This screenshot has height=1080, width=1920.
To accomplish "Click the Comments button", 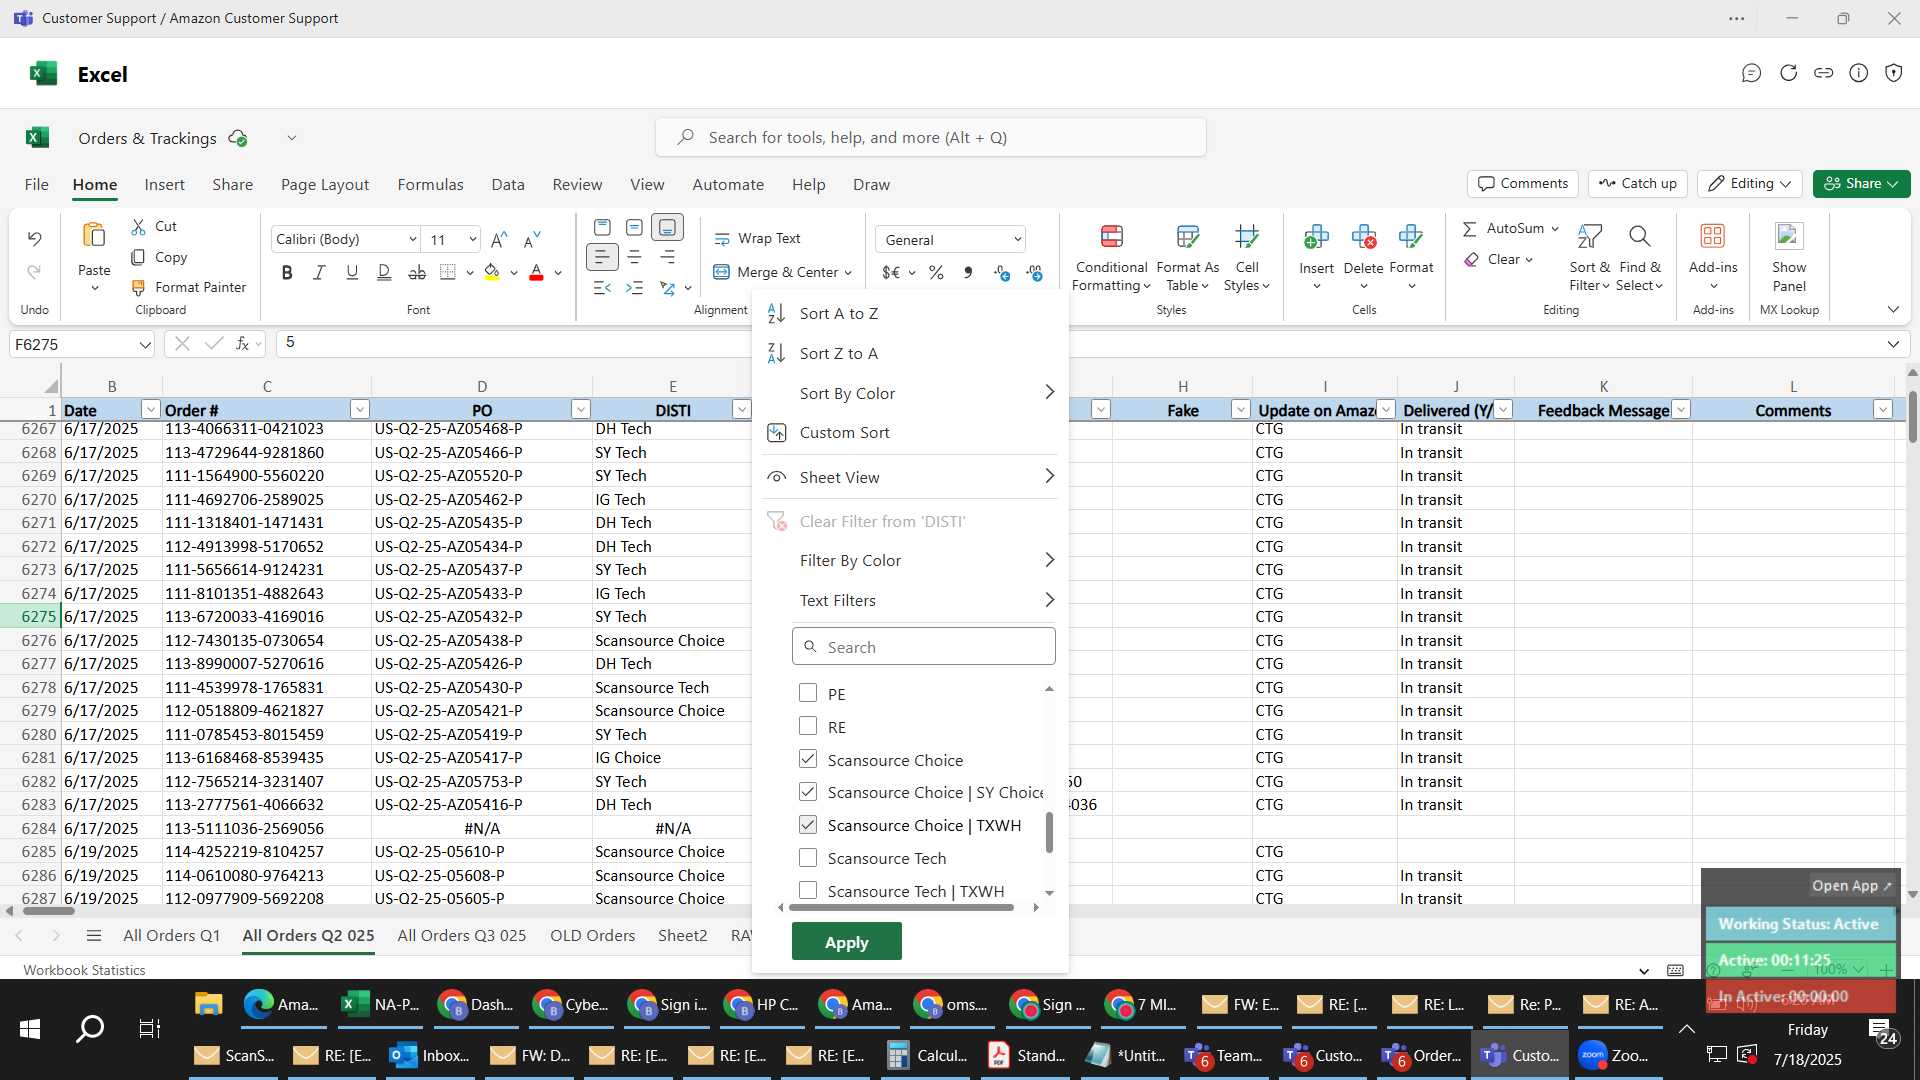I will (1523, 184).
